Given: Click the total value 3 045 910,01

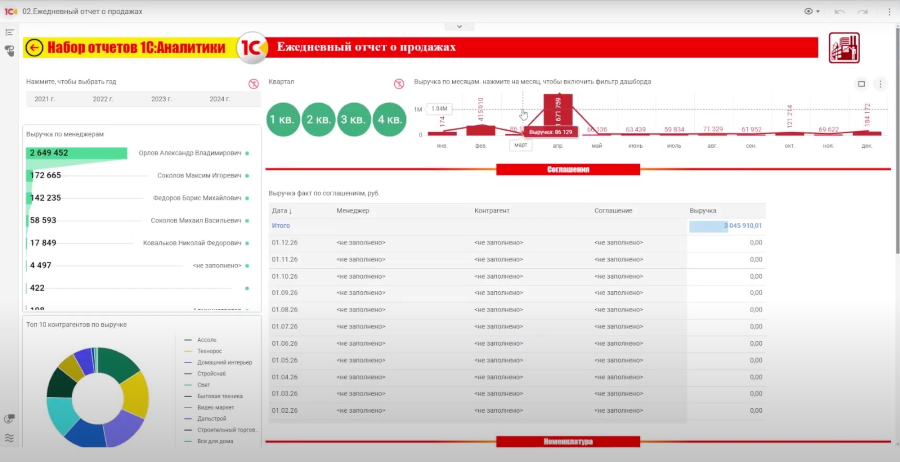Looking at the screenshot, I should 743,226.
